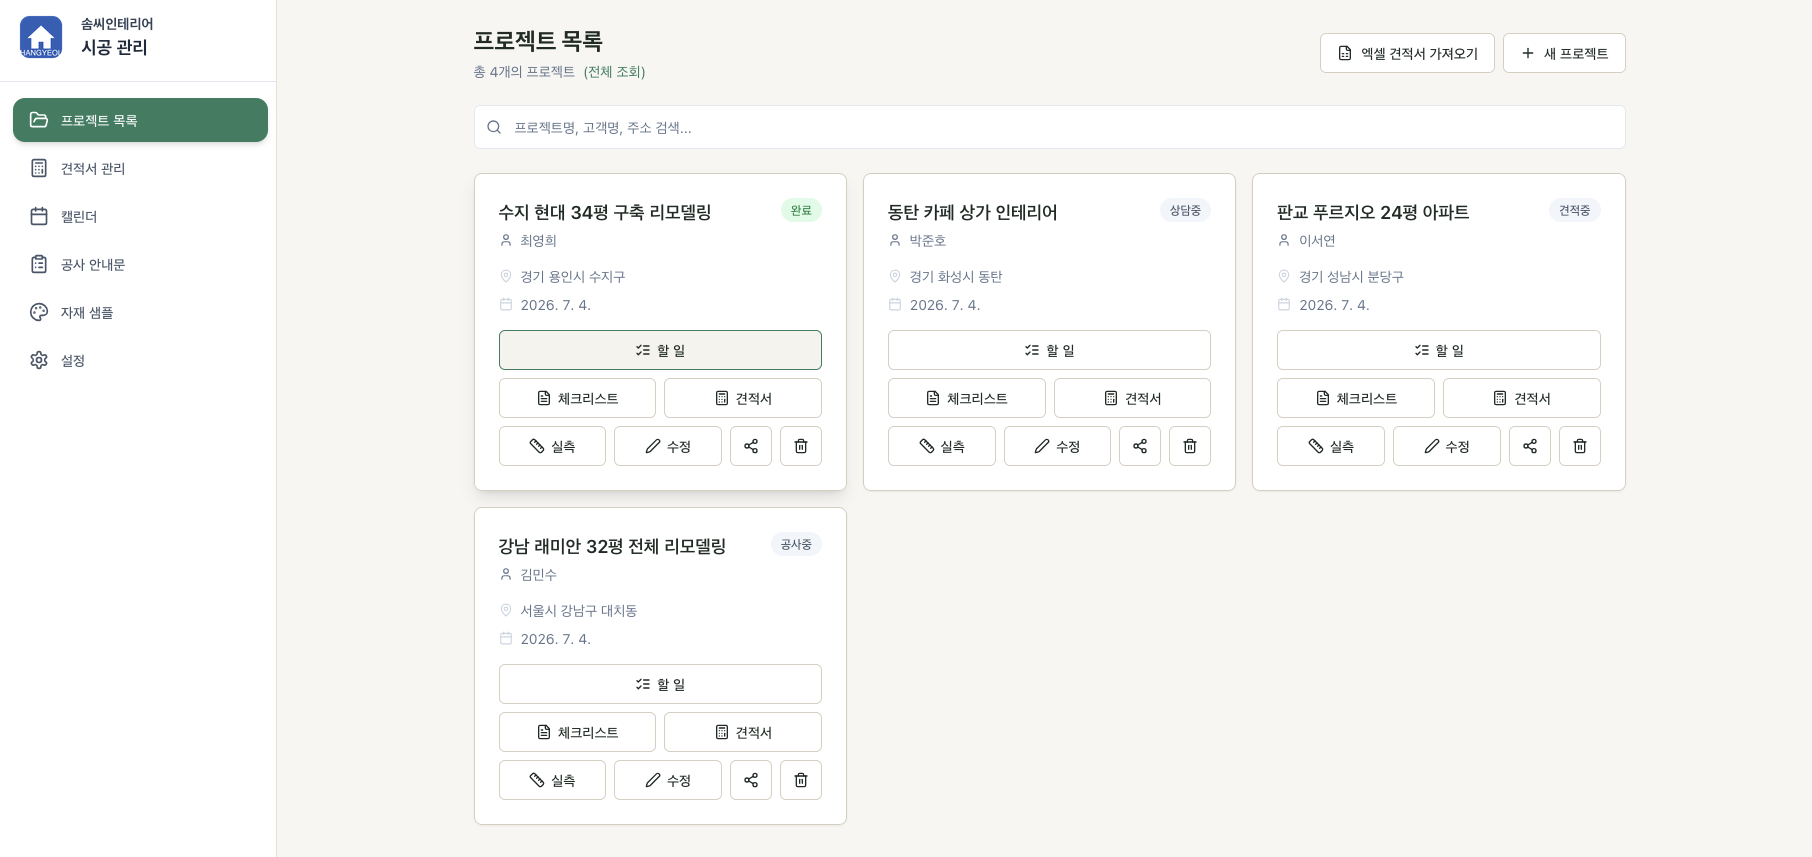Image resolution: width=1812 pixels, height=857 pixels.
Task: Open 견적서 for 강남 래미안 32평 project
Action: pos(743,732)
